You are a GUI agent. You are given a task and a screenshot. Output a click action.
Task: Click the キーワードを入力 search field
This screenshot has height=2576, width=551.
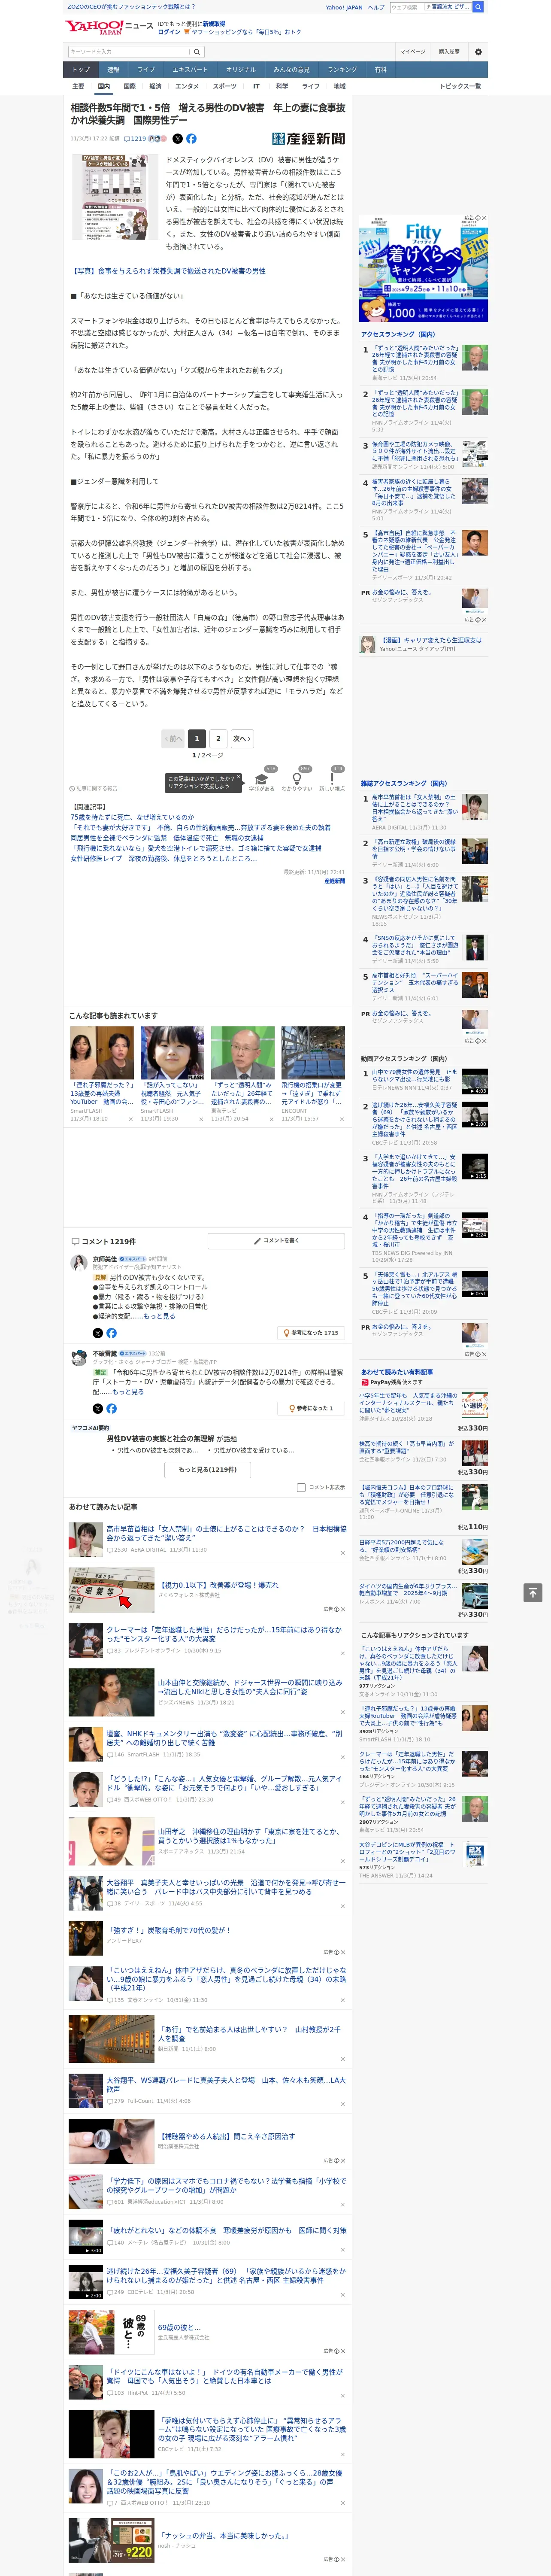[129, 52]
